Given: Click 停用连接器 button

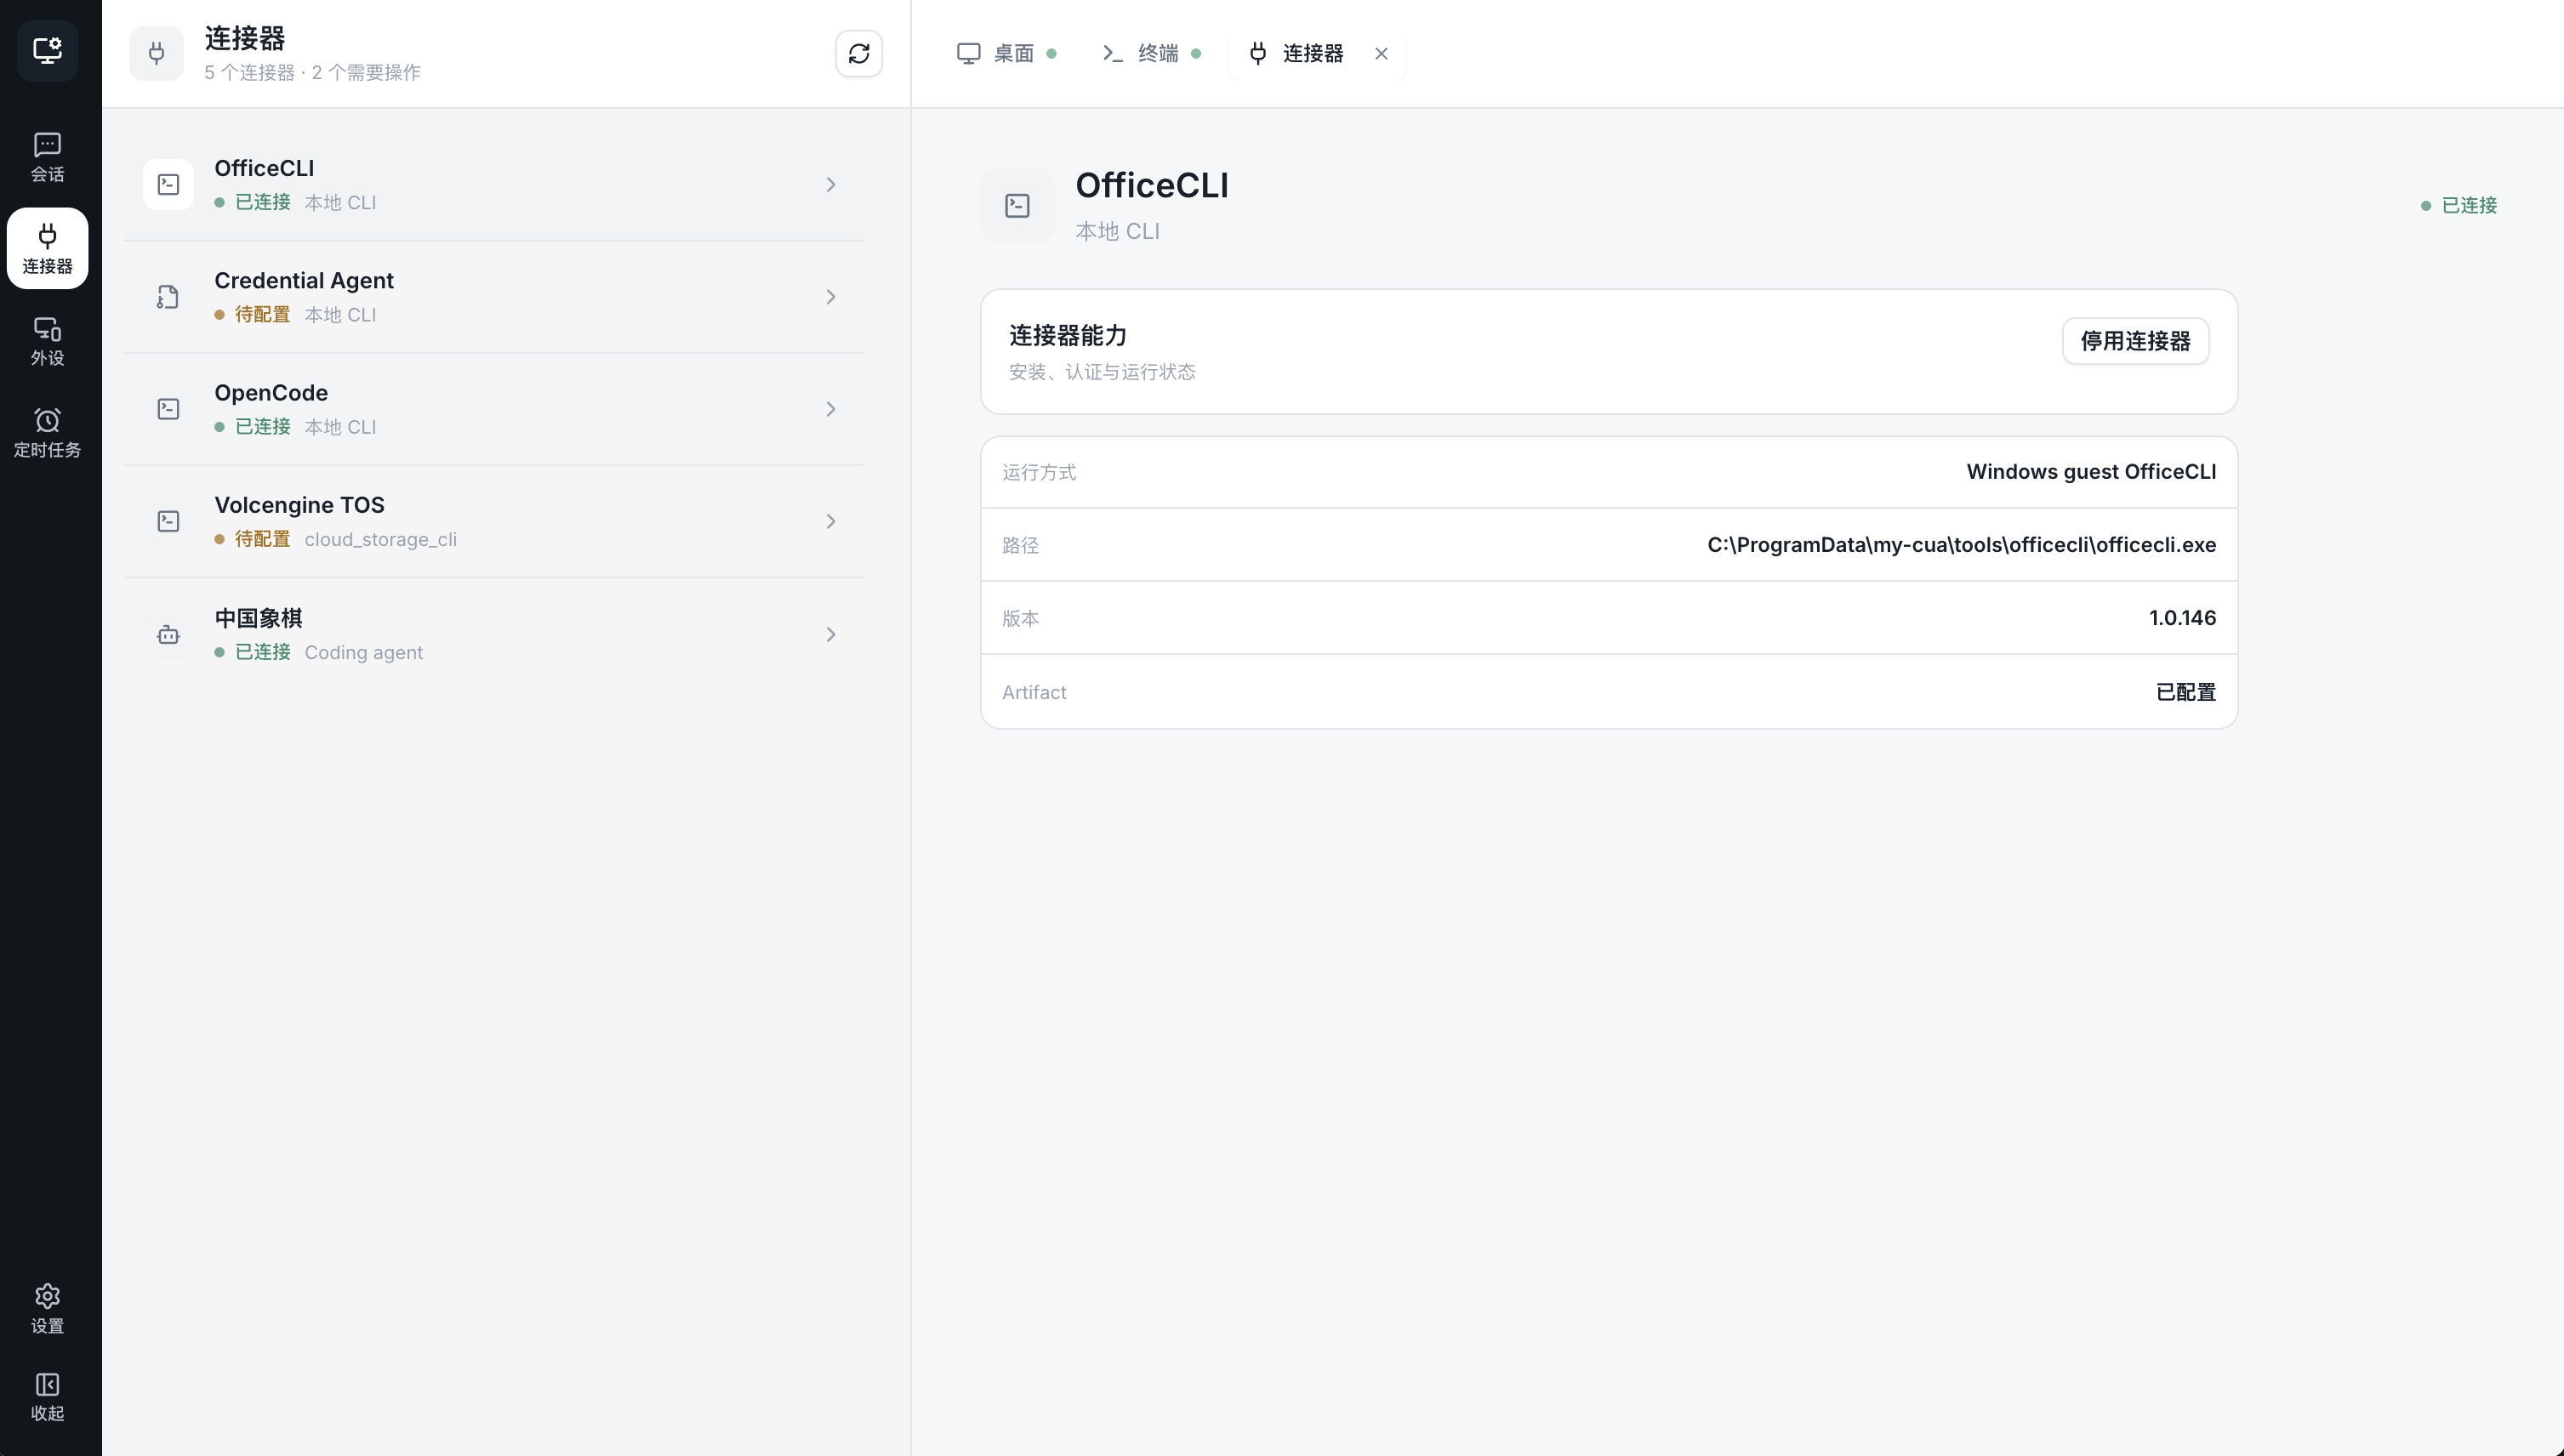Looking at the screenshot, I should pos(2135,341).
